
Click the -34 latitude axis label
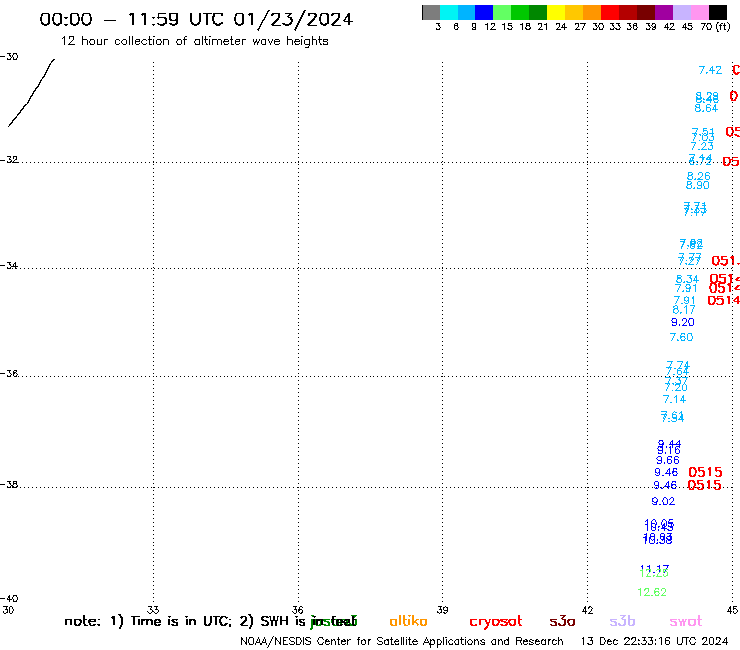pos(9,265)
